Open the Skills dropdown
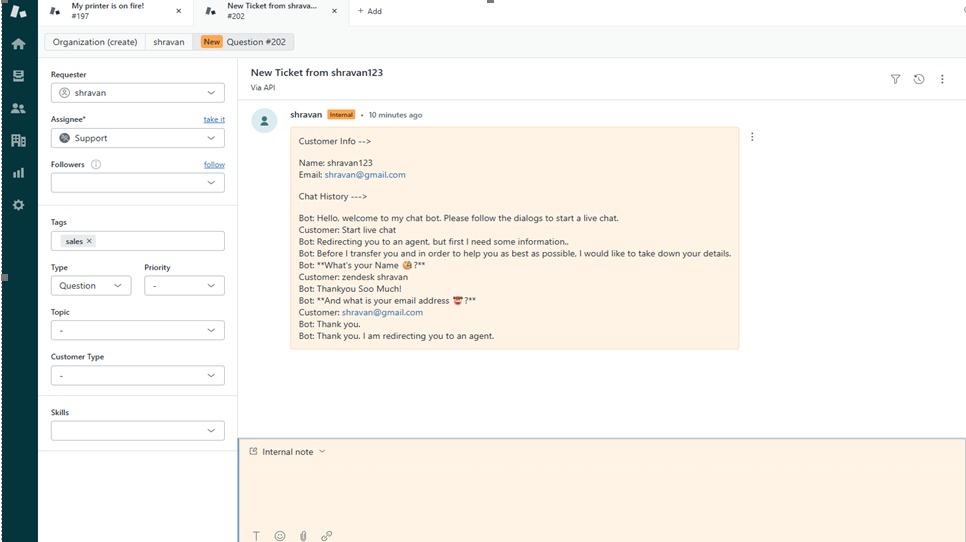Screen dimensions: 966x542 [x=137, y=431]
